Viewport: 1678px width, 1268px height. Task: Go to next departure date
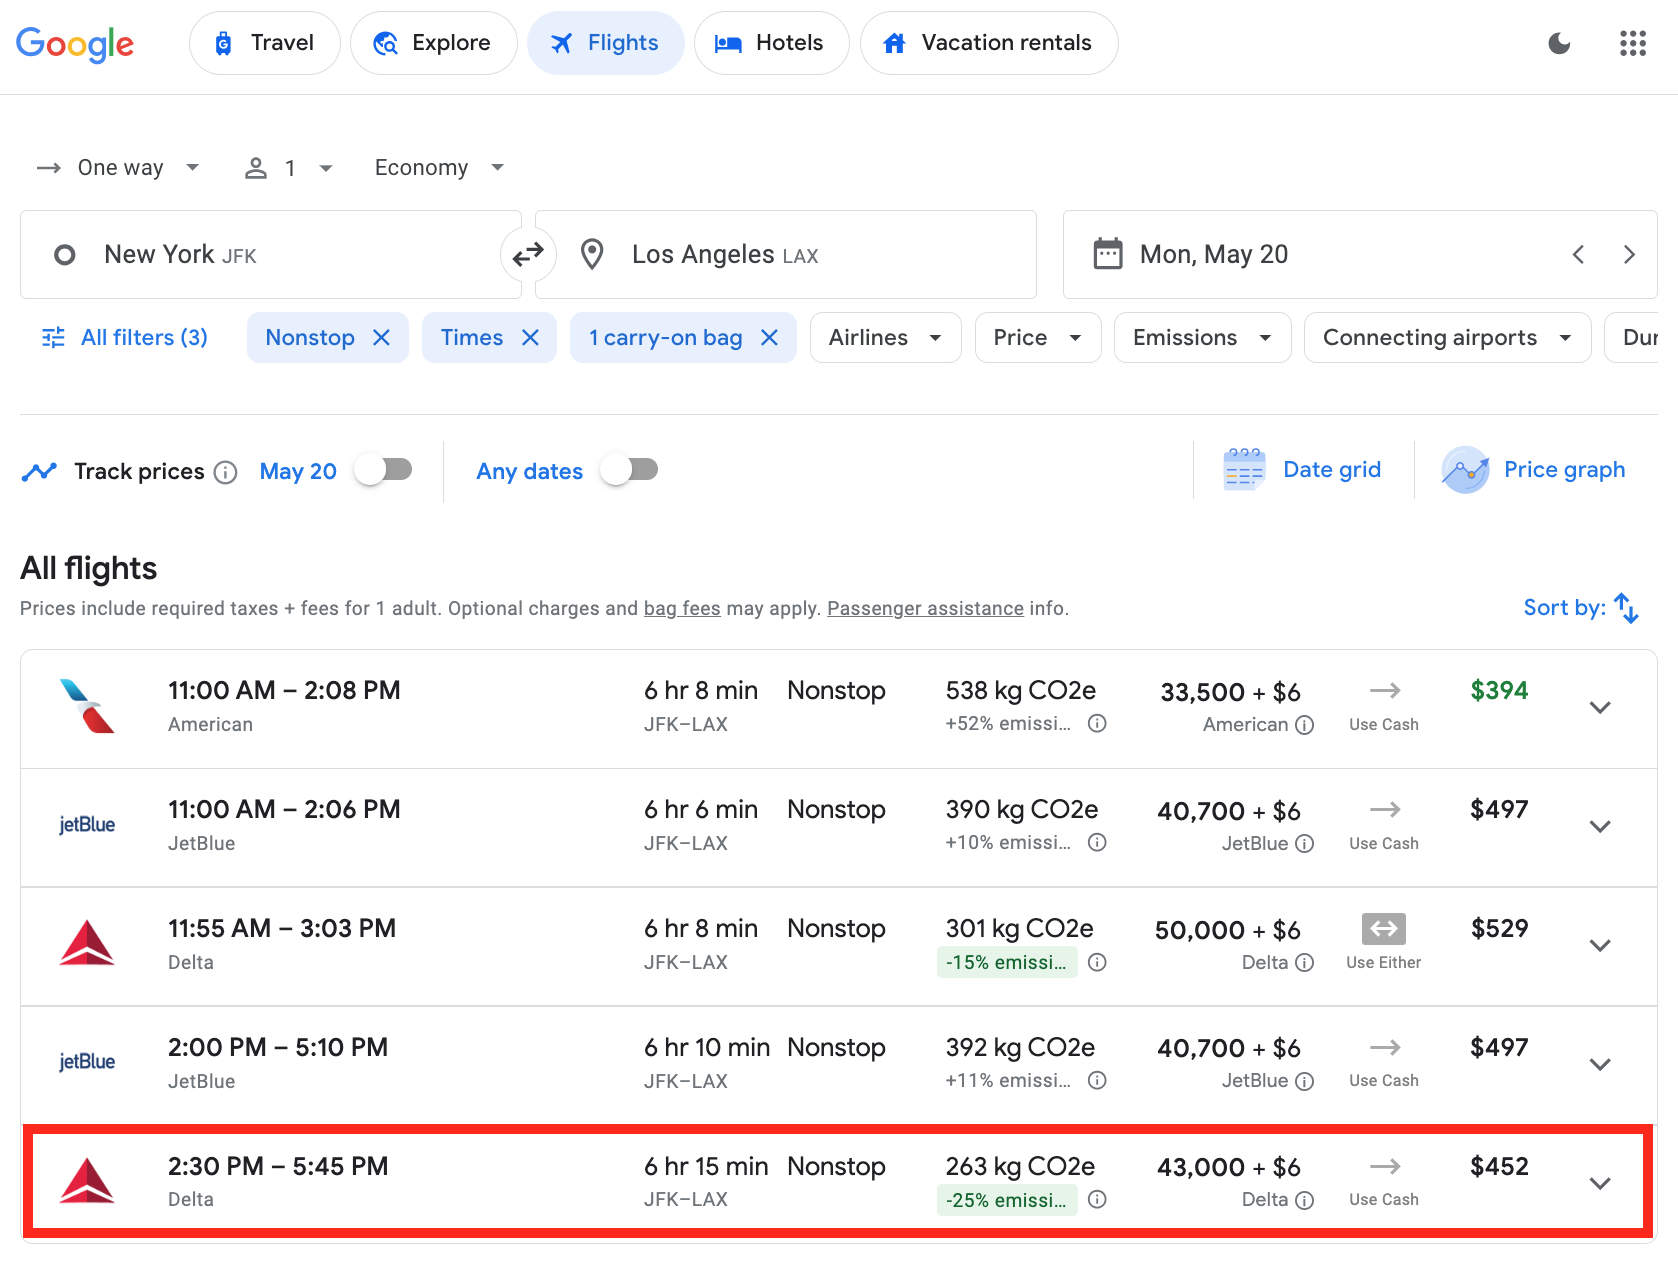(1629, 255)
